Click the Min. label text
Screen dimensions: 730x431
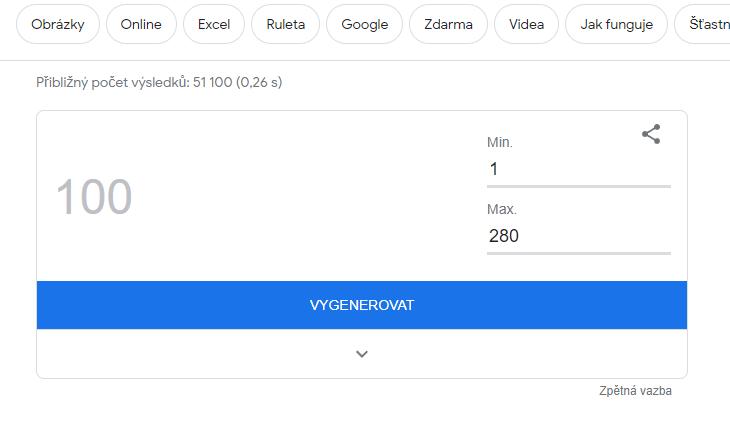click(500, 143)
